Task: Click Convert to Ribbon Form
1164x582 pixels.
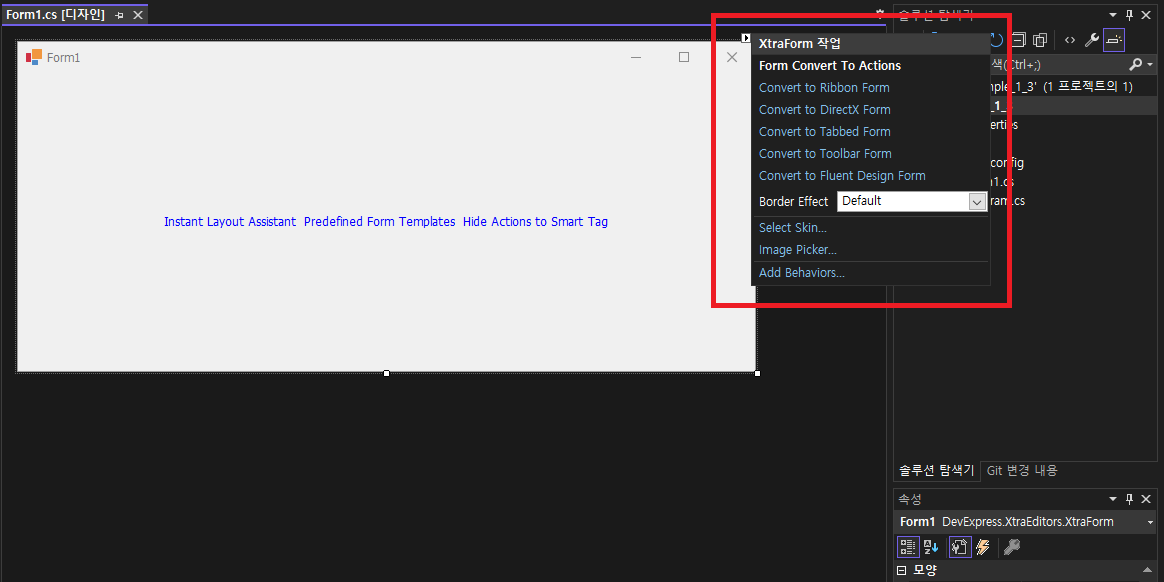Action: click(824, 88)
